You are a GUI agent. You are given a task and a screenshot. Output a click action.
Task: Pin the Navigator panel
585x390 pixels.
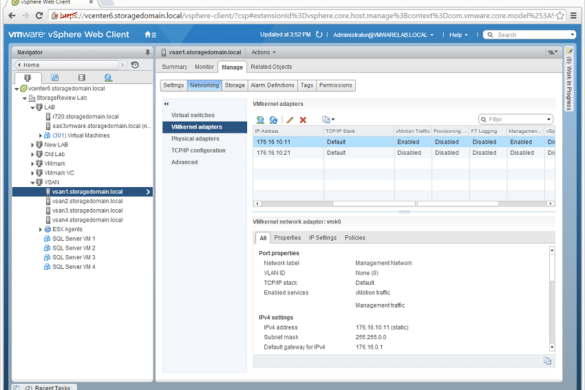(x=148, y=52)
